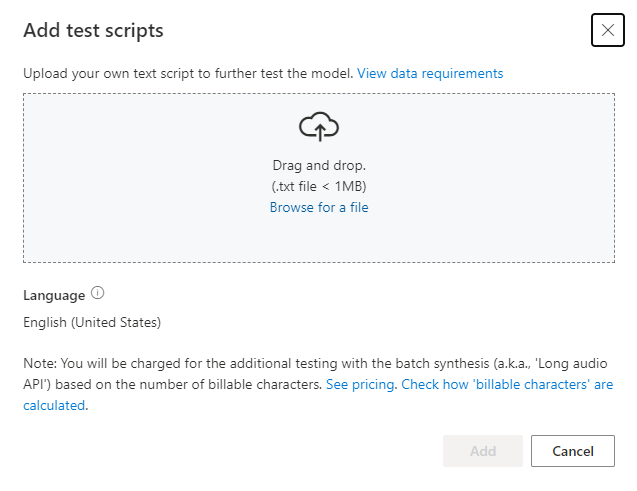This screenshot has width=637, height=491.
Task: Click the cloud upload icon
Action: [x=319, y=127]
